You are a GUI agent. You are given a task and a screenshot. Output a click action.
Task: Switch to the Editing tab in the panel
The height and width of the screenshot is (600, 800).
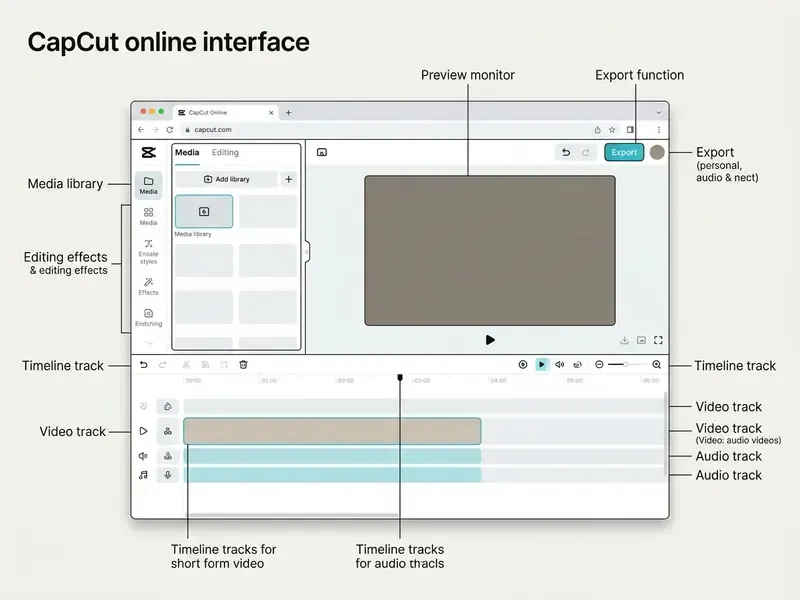pyautogui.click(x=225, y=152)
